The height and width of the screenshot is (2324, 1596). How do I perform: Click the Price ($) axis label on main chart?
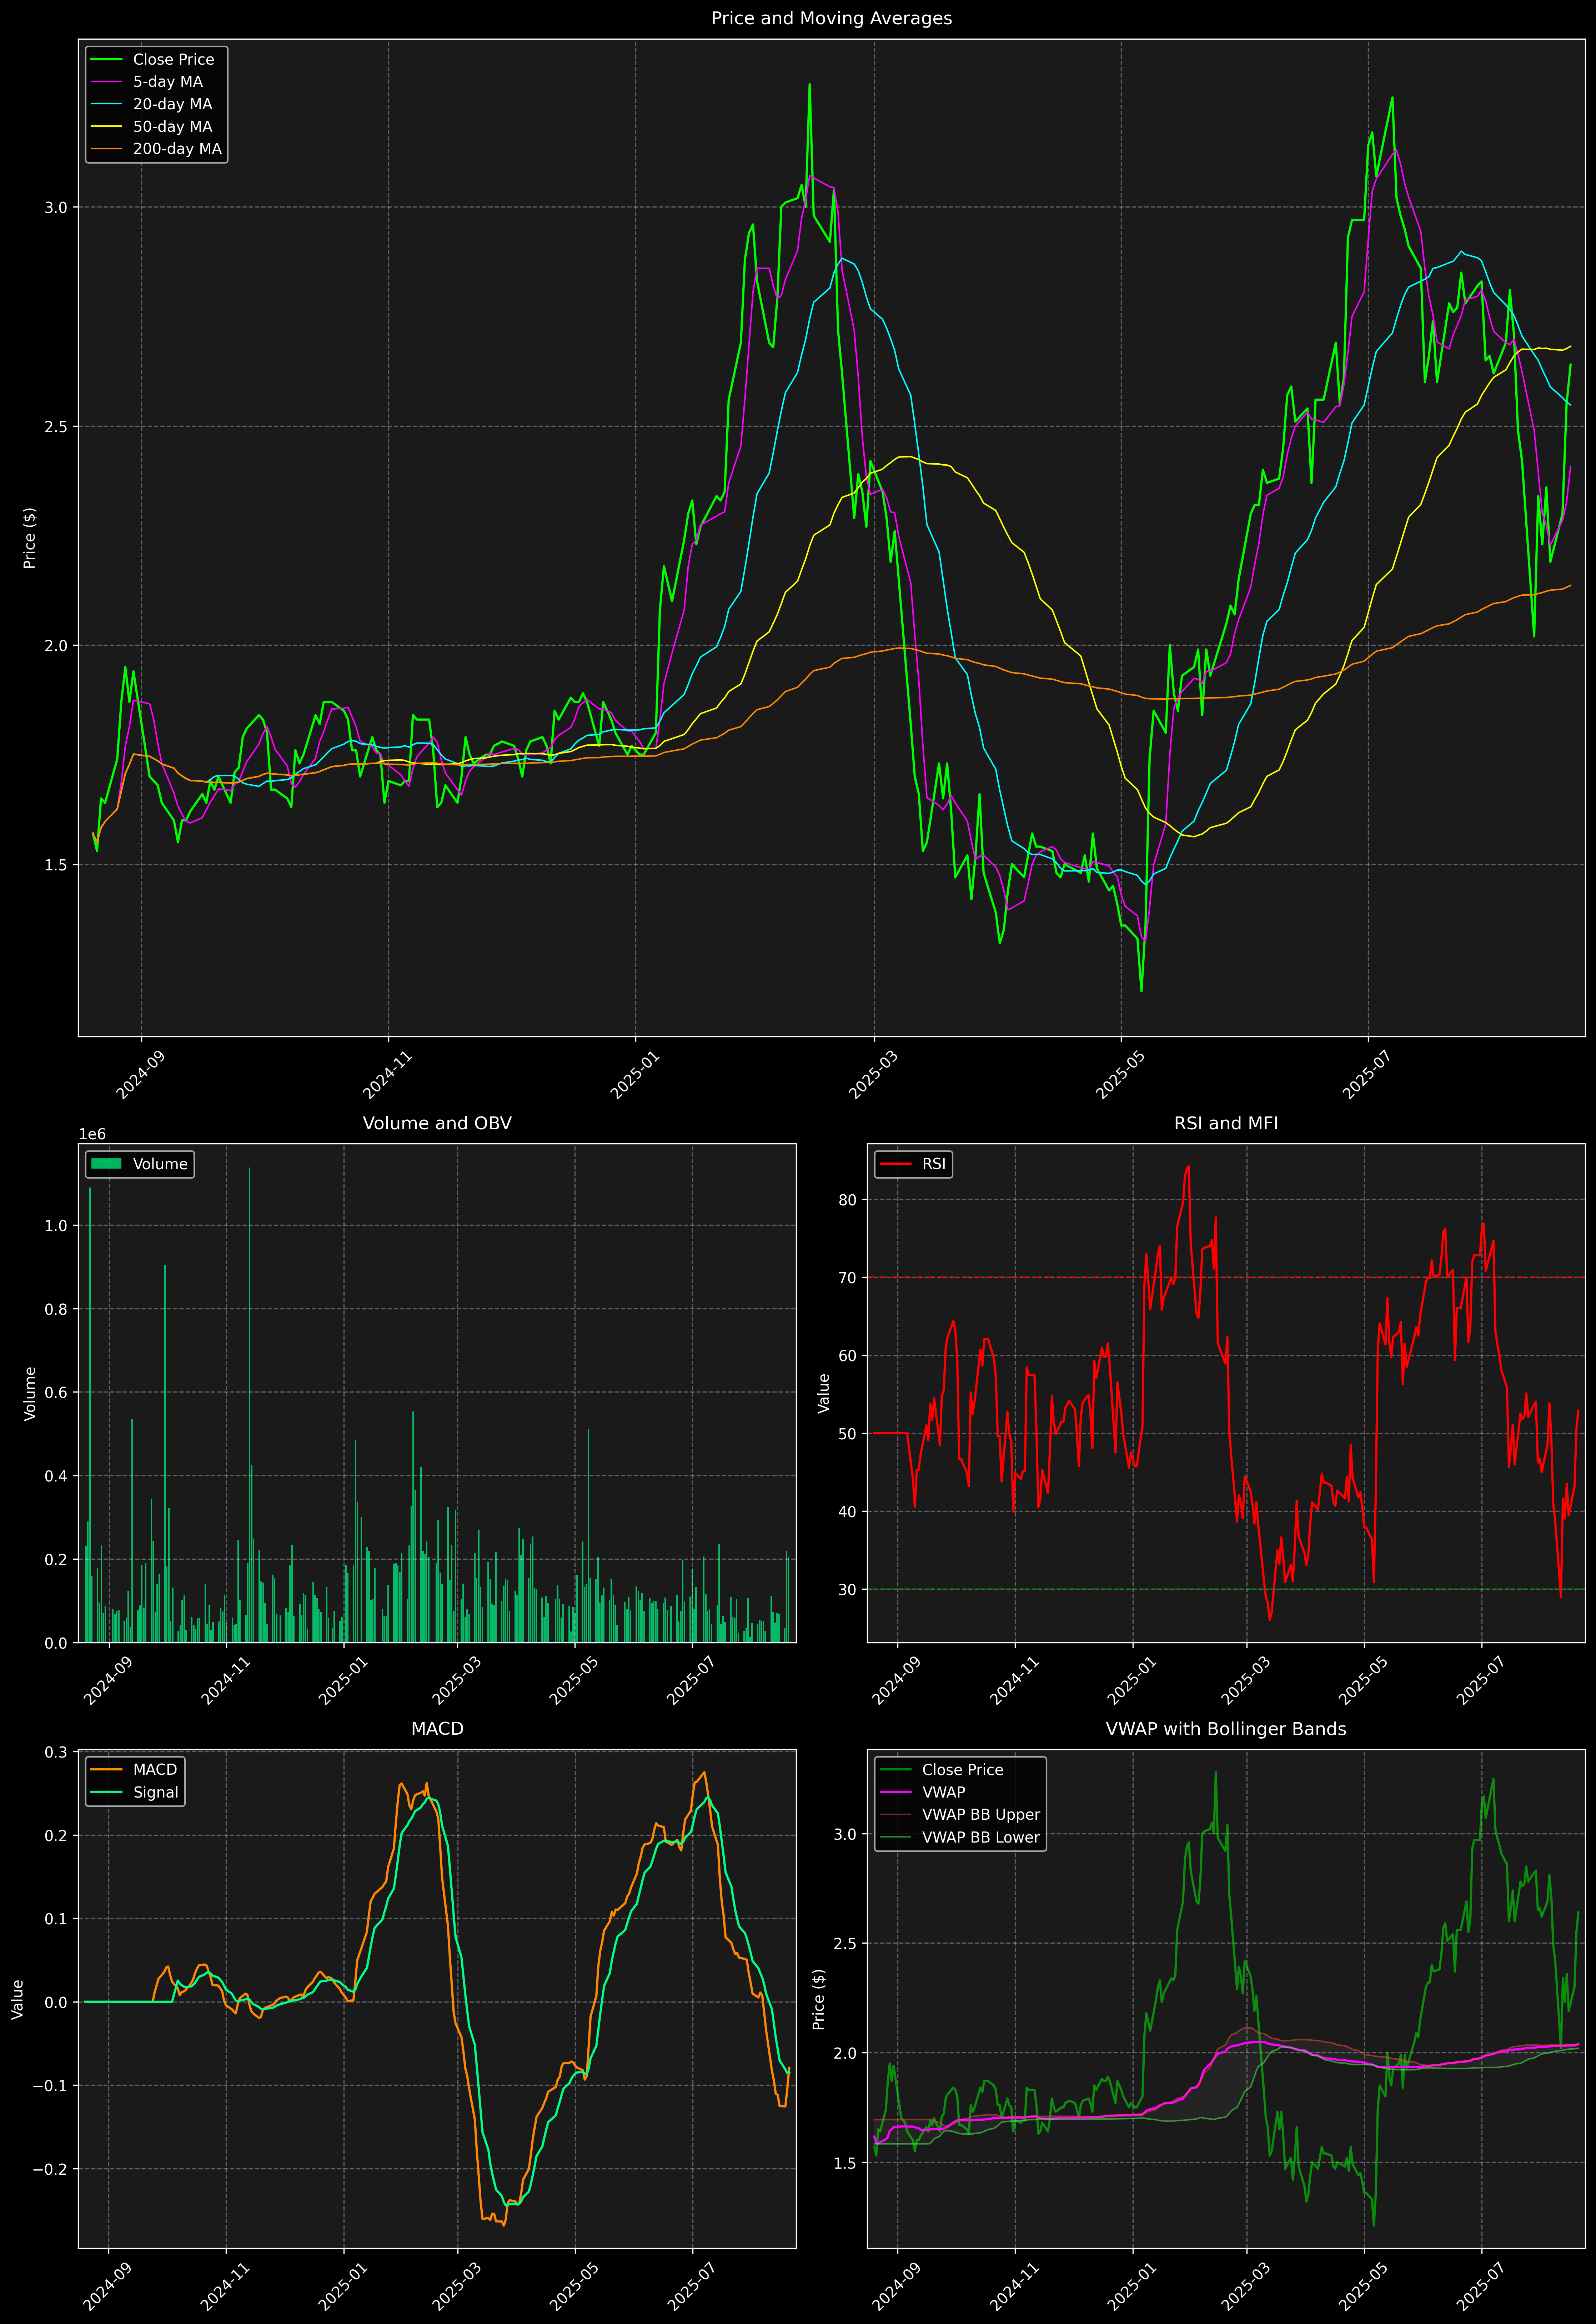click(x=30, y=538)
